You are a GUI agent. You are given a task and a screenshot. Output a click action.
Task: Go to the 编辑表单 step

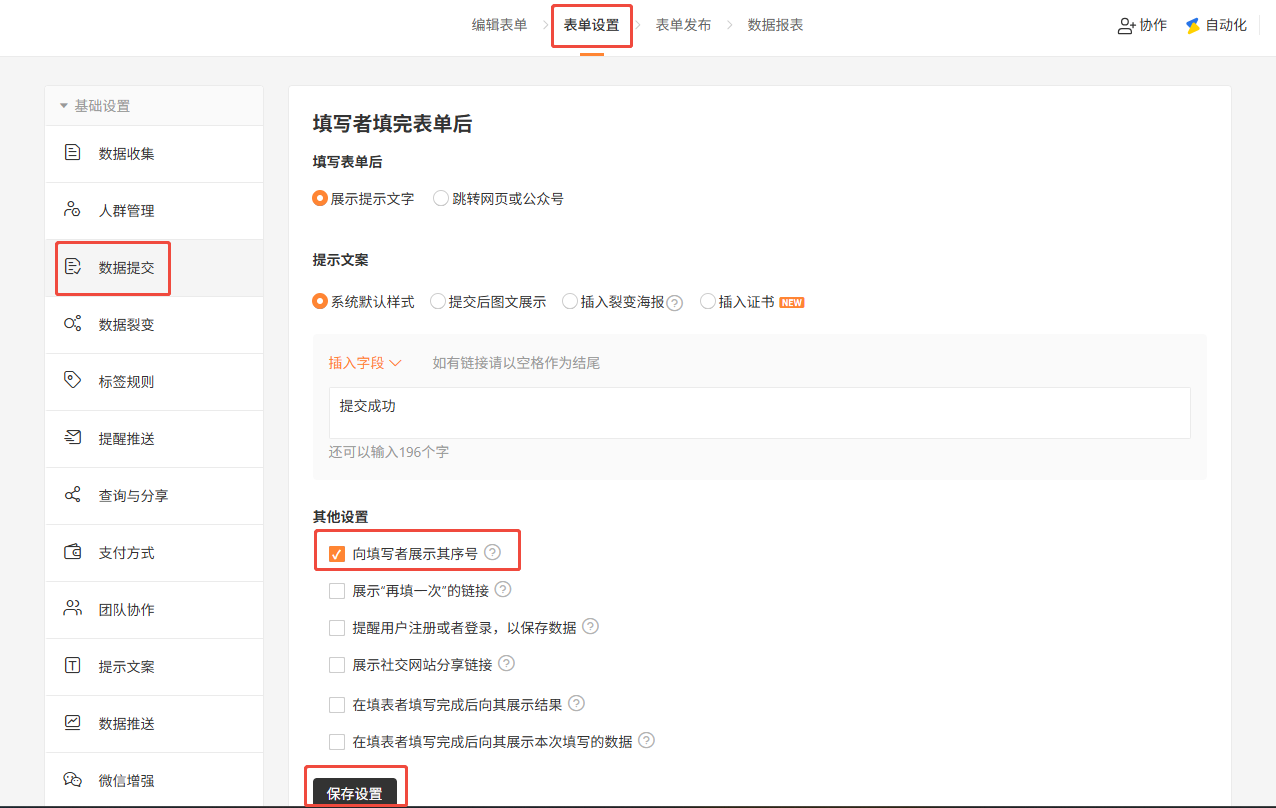pos(499,25)
